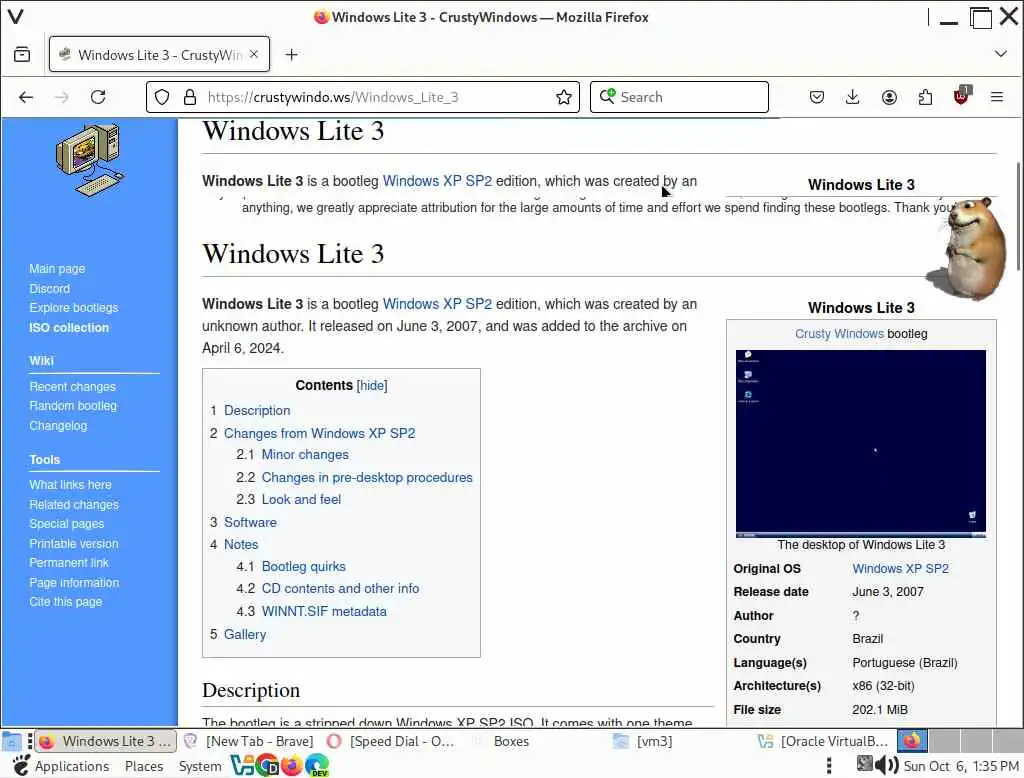Open the System menu
The image size is (1024, 778).
point(200,766)
